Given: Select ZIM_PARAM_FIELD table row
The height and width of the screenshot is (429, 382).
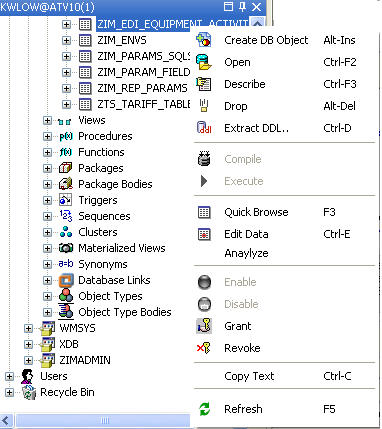Looking at the screenshot, I should coord(143,72).
